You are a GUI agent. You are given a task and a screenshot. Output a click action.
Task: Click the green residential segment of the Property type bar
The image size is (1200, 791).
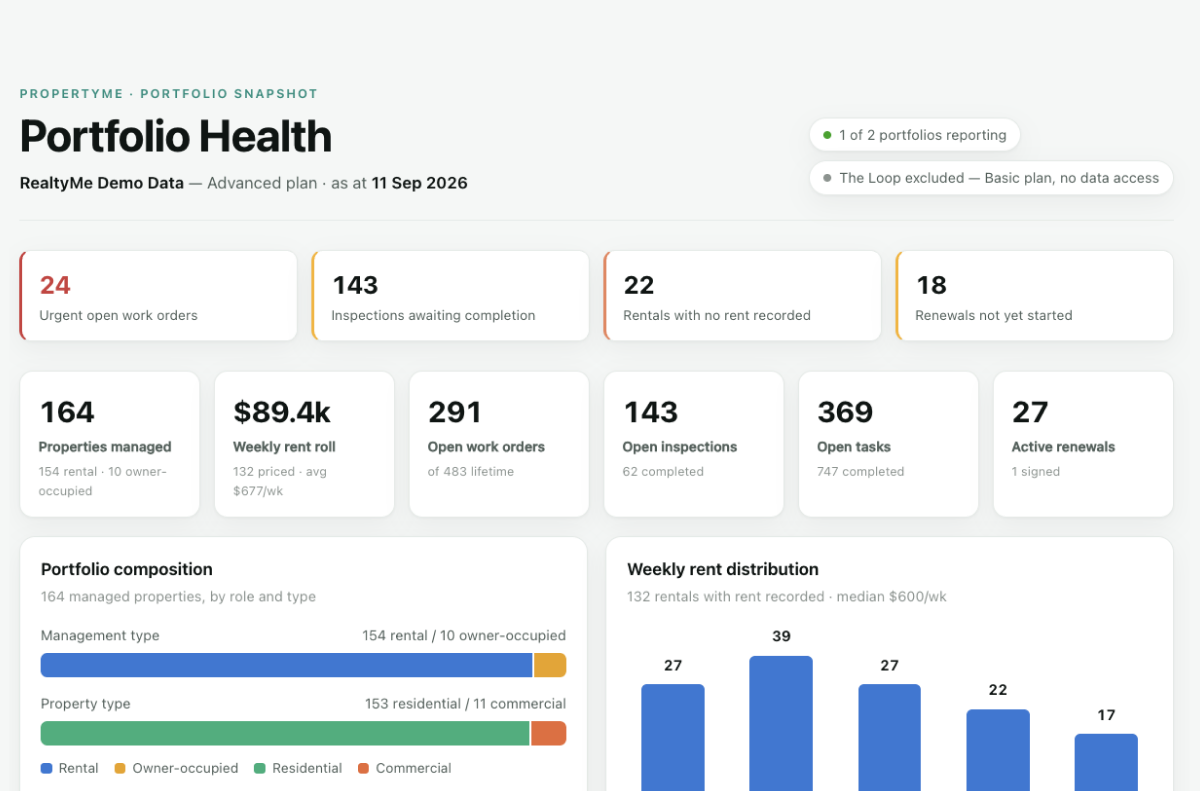(285, 733)
